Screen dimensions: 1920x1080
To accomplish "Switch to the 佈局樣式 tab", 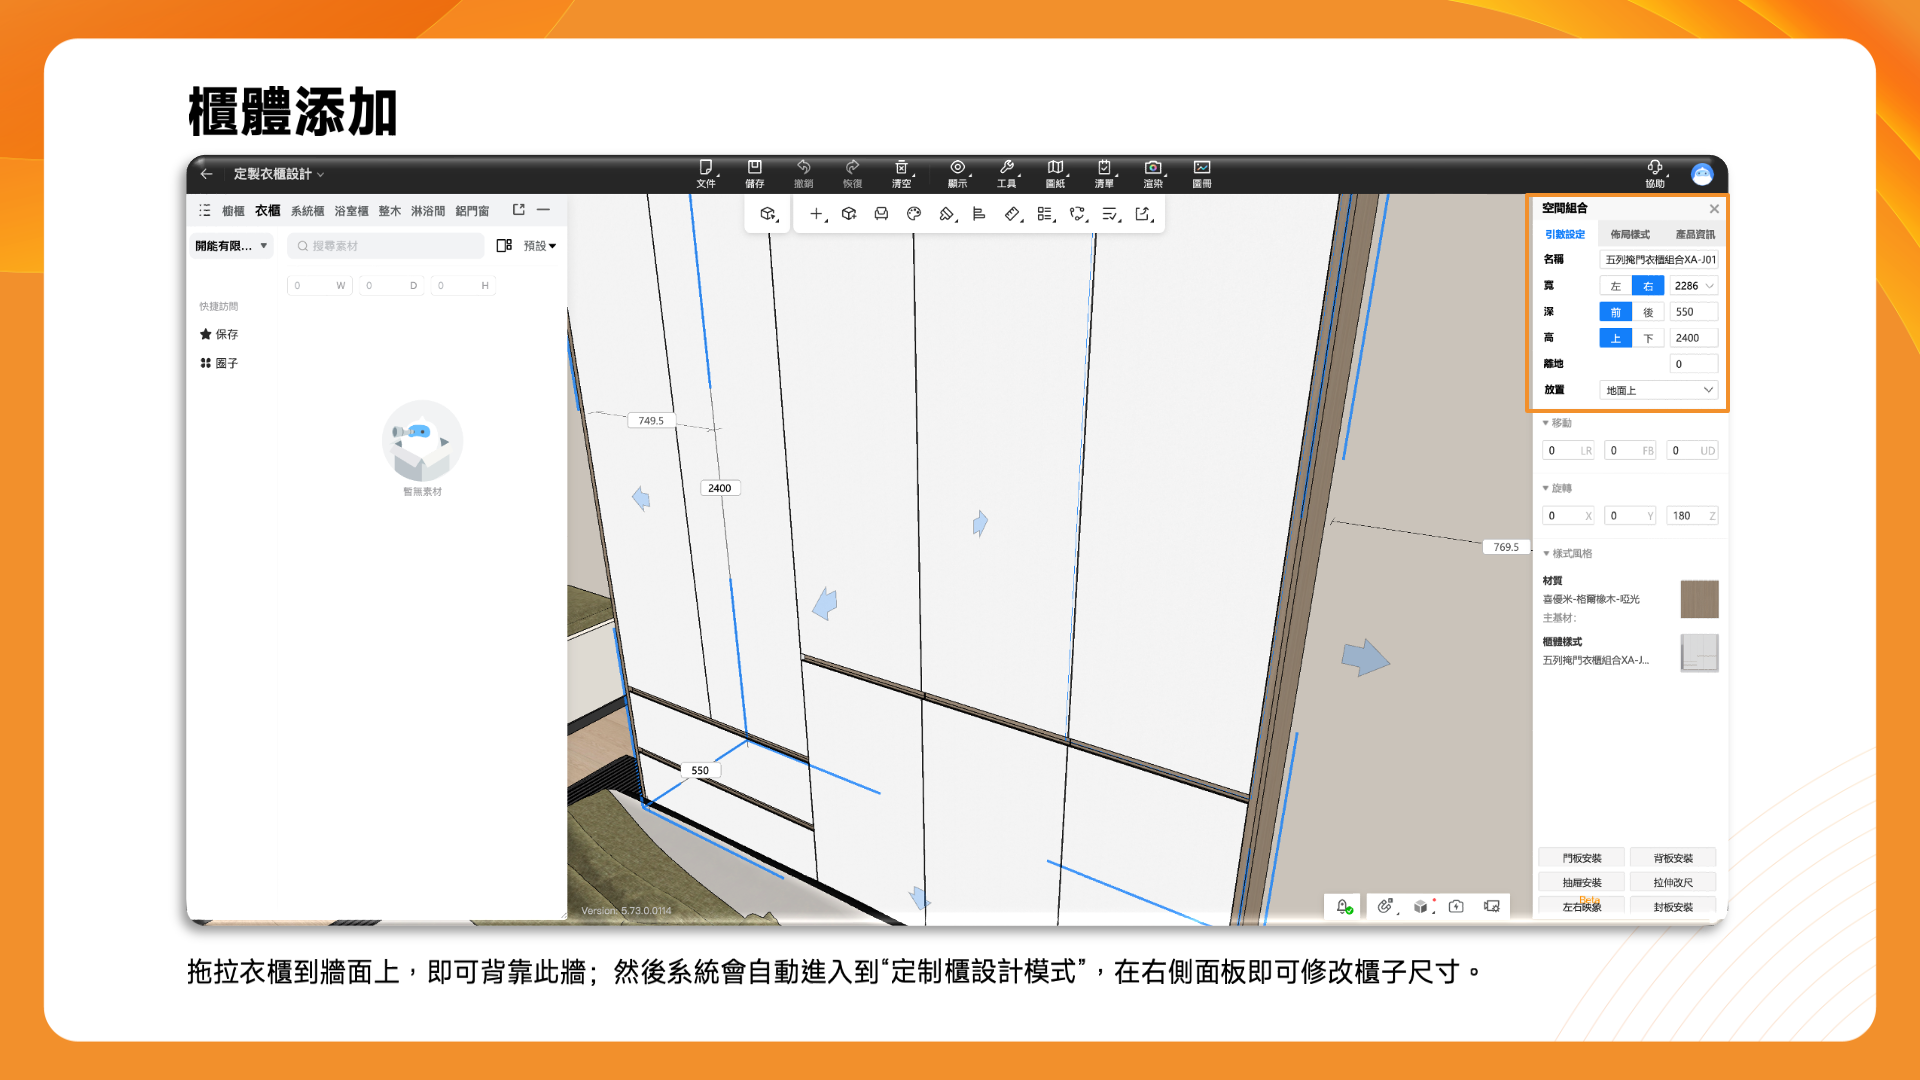I will 1630,234.
